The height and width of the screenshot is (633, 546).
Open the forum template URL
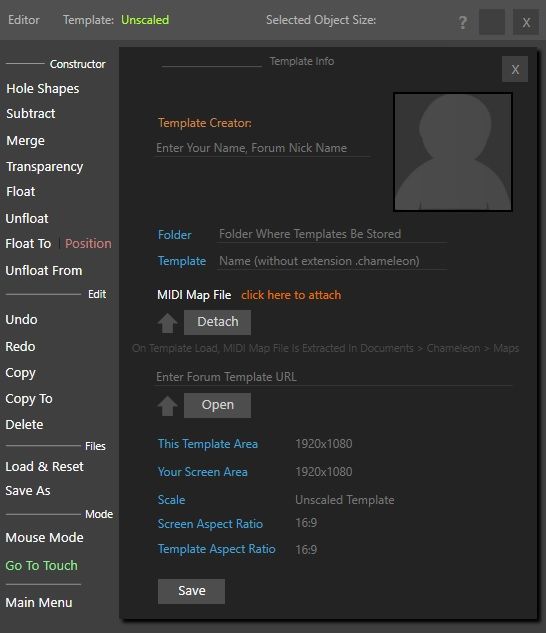[x=217, y=405]
